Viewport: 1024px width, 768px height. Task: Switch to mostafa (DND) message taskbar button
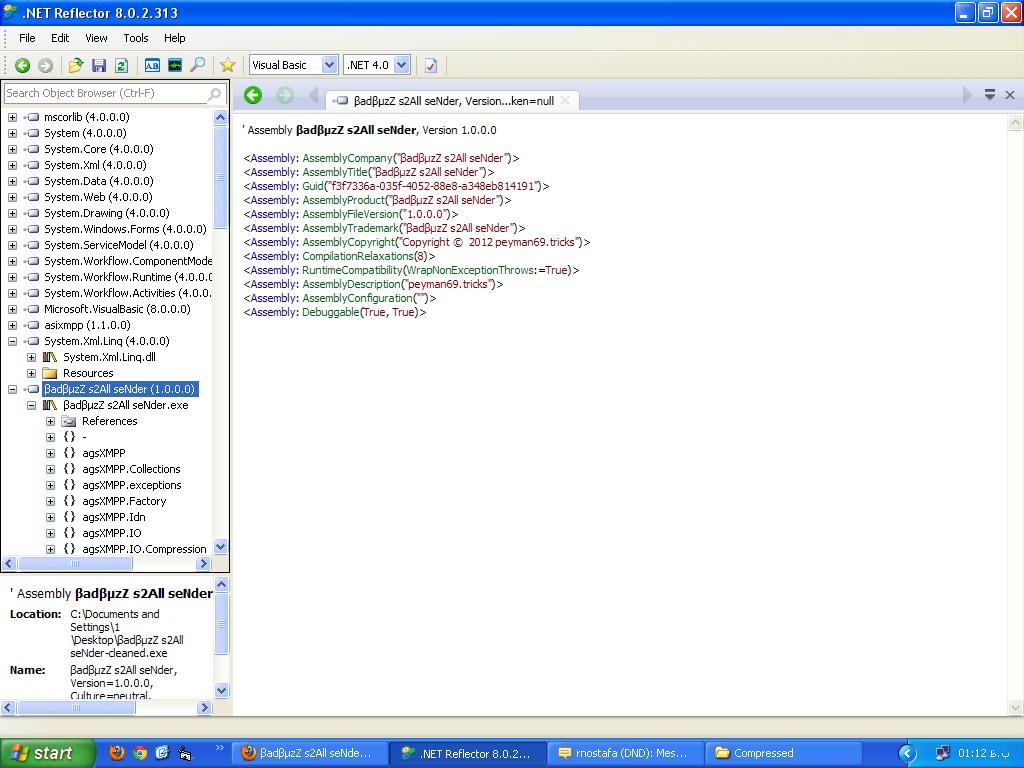click(625, 754)
